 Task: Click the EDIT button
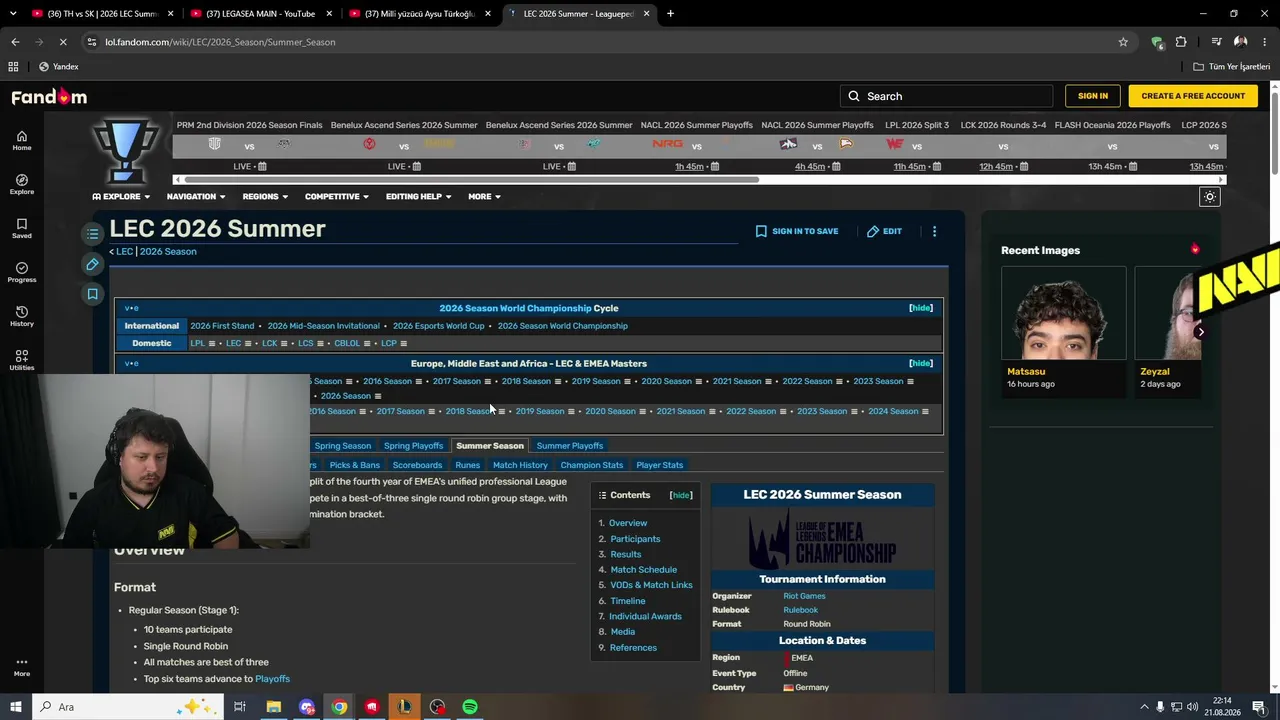click(x=884, y=231)
